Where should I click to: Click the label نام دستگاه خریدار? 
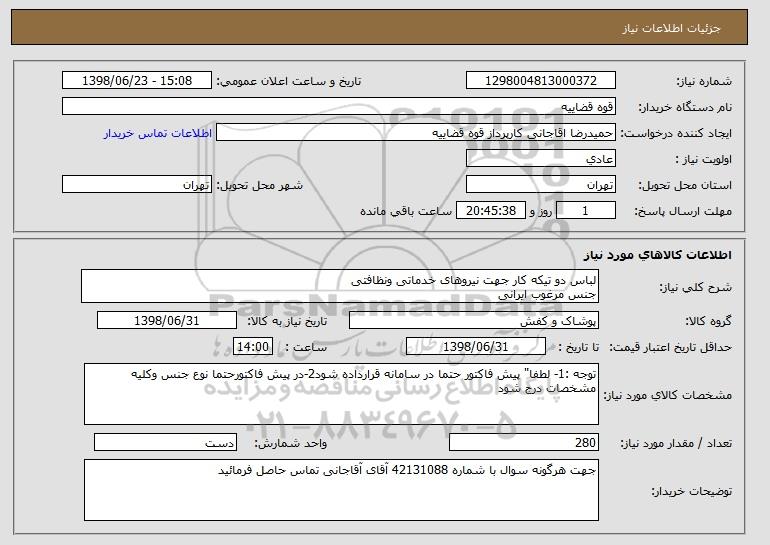tap(685, 108)
